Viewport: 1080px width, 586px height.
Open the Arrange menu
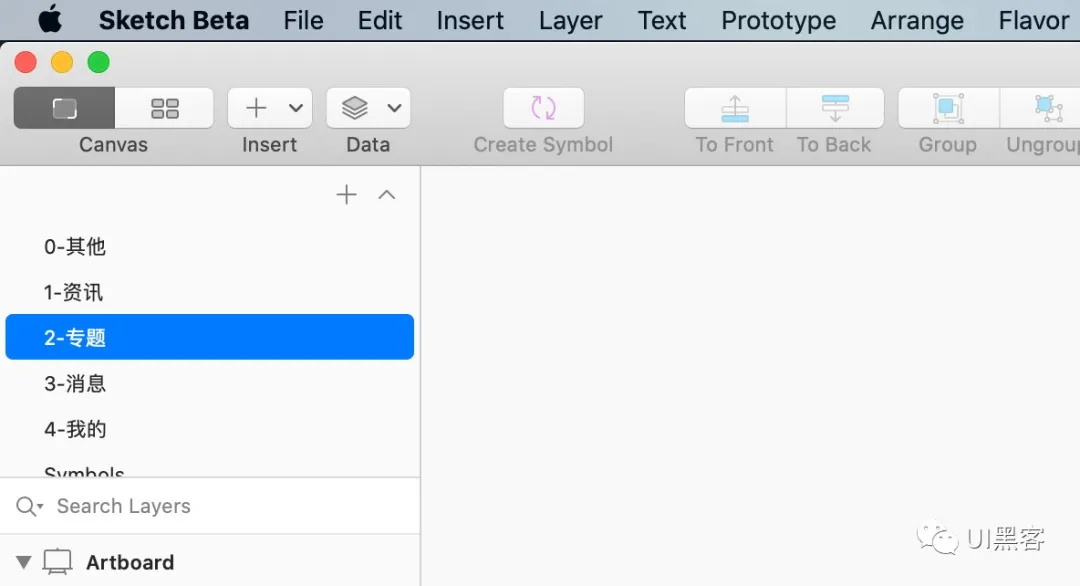click(917, 21)
